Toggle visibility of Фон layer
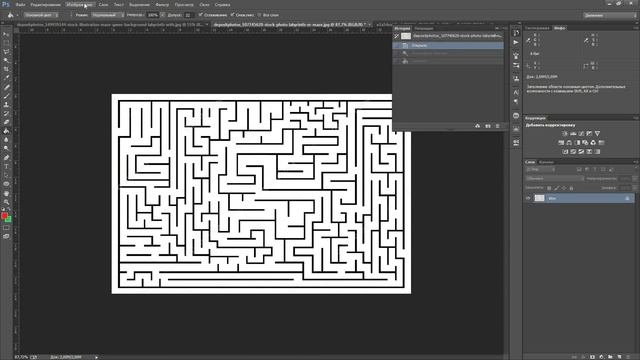 coord(528,198)
